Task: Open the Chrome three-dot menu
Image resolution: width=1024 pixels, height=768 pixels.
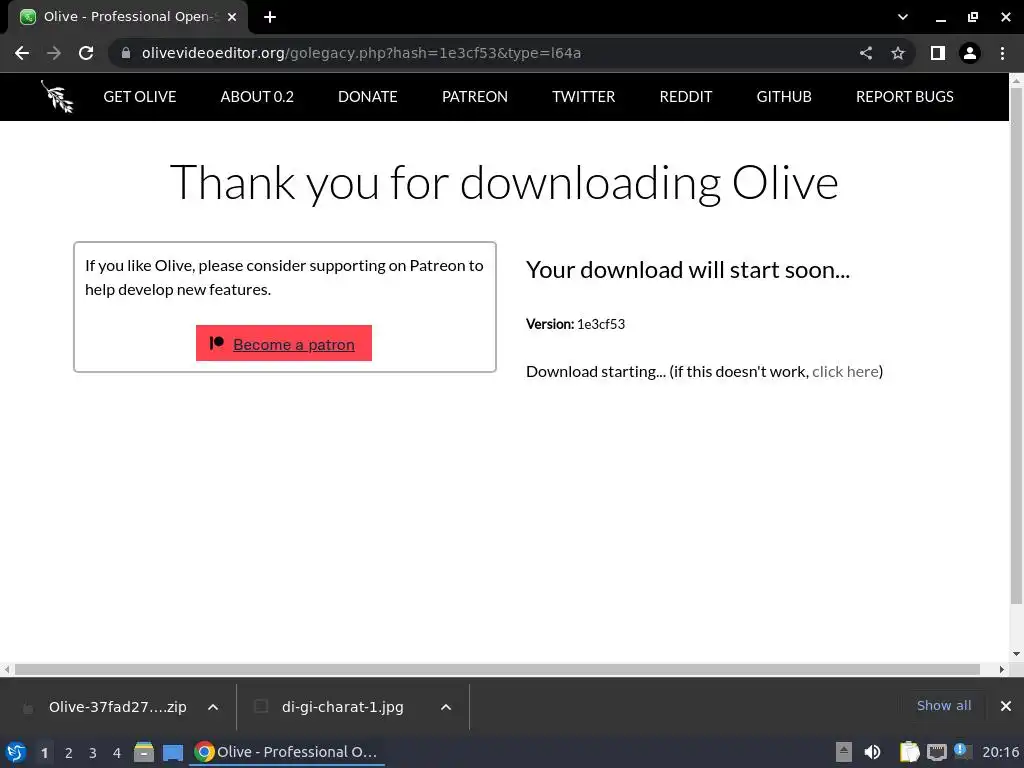Action: [x=1002, y=53]
